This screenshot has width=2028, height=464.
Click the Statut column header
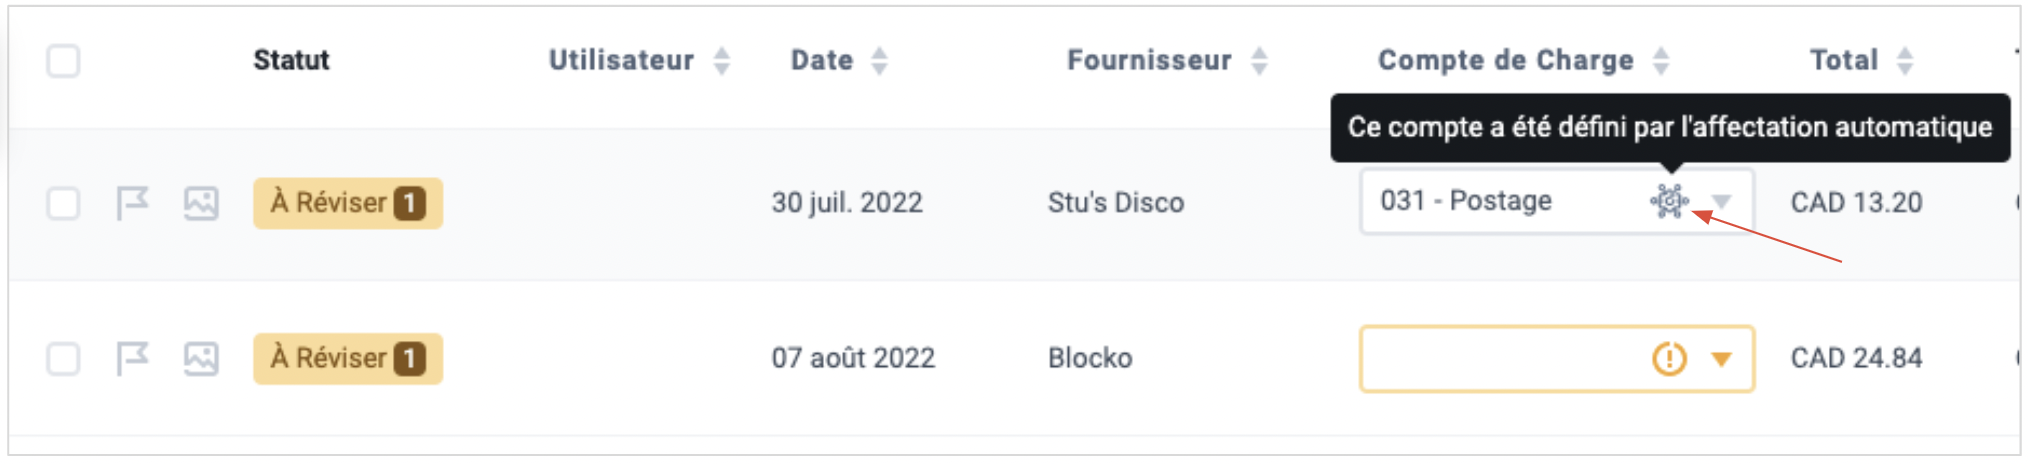291,60
